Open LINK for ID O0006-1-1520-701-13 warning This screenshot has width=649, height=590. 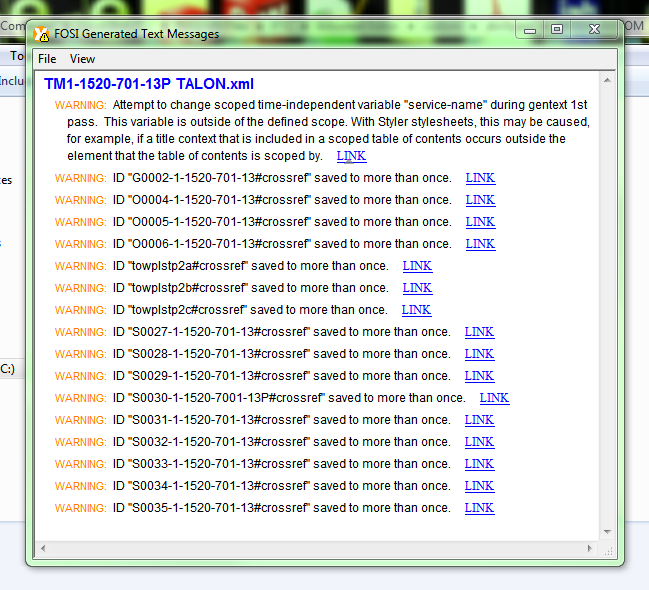(x=480, y=244)
